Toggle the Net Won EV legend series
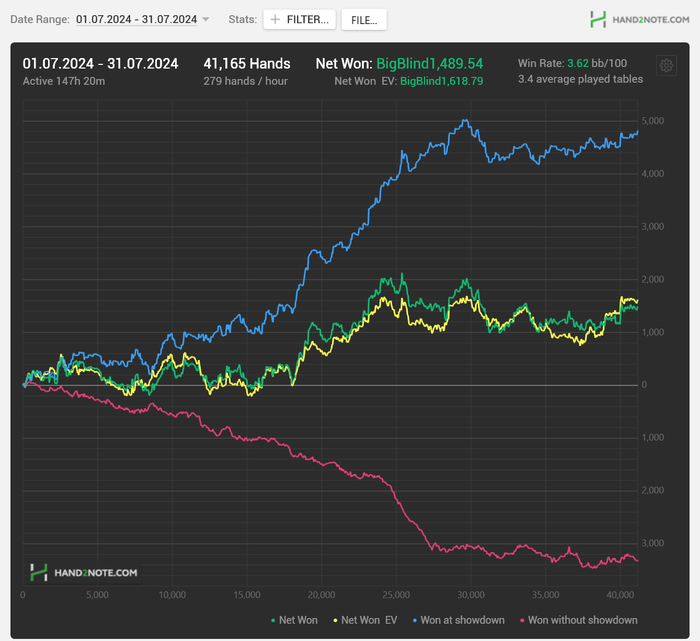Screen dimensions: 700x641 (x=365, y=620)
